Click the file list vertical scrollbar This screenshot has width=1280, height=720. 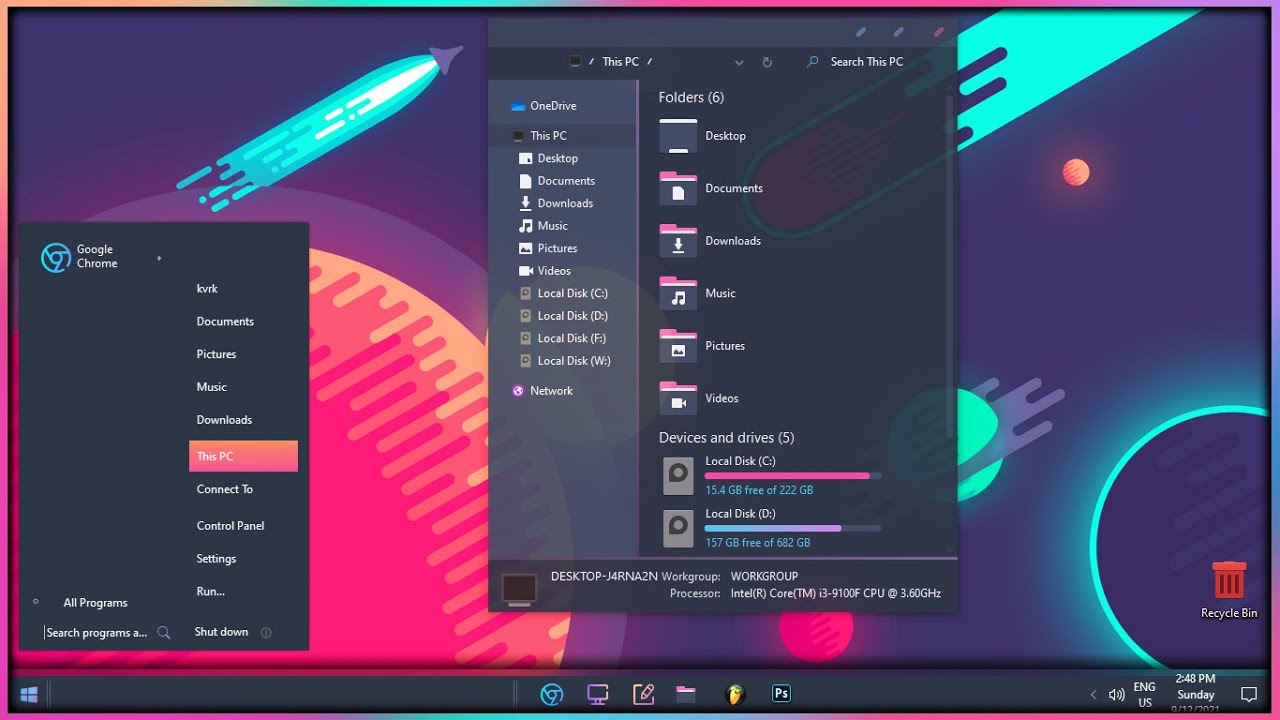[950, 265]
